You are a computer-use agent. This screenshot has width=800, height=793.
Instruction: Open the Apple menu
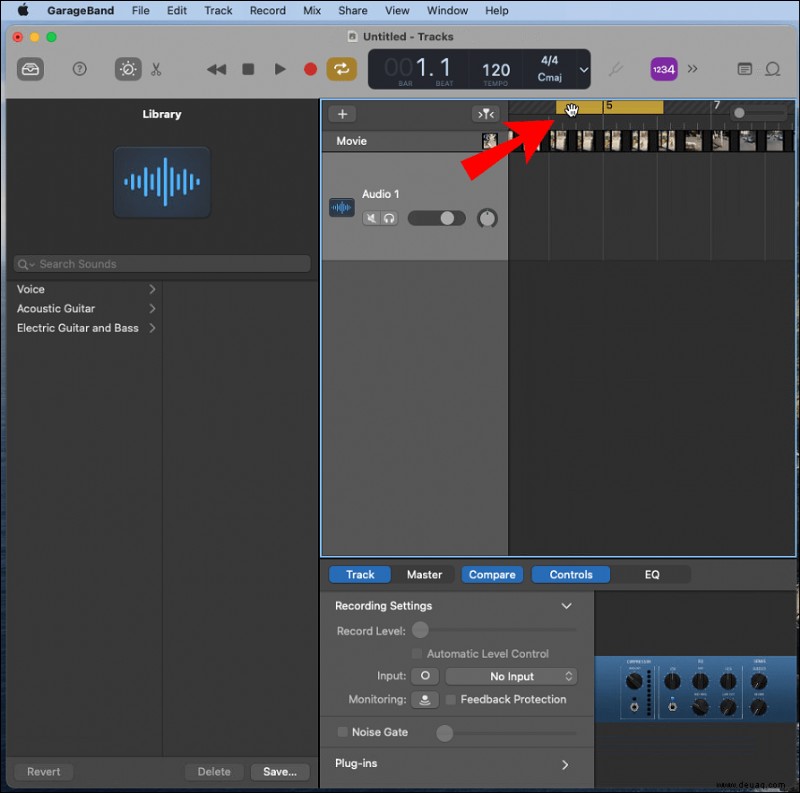click(23, 10)
